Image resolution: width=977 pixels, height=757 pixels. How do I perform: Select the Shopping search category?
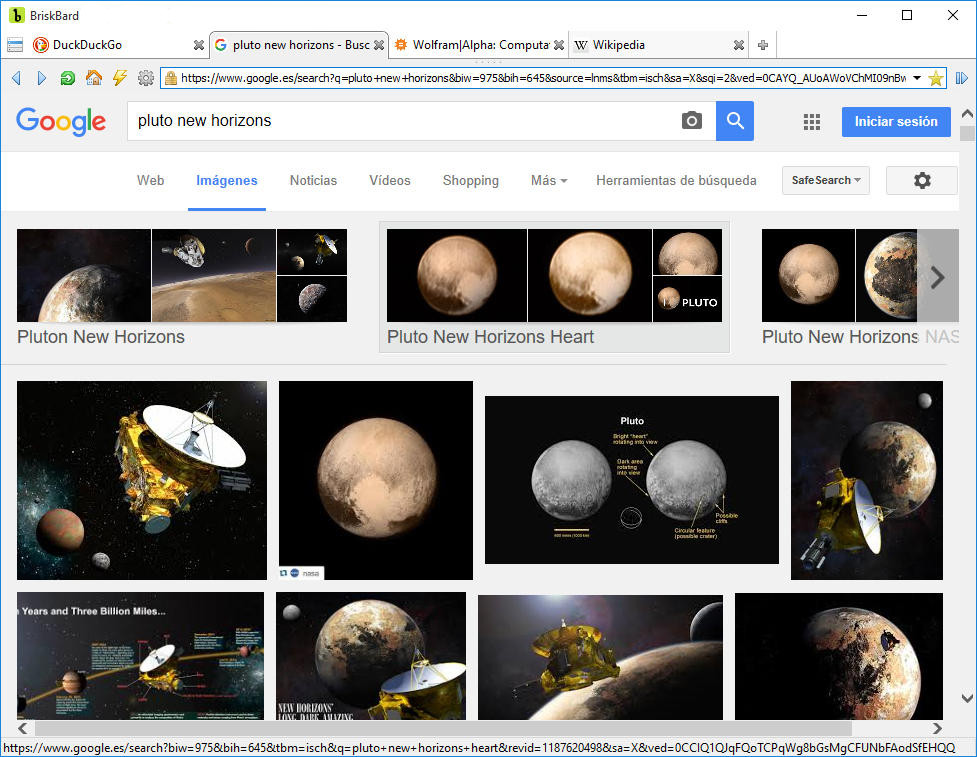coord(471,181)
